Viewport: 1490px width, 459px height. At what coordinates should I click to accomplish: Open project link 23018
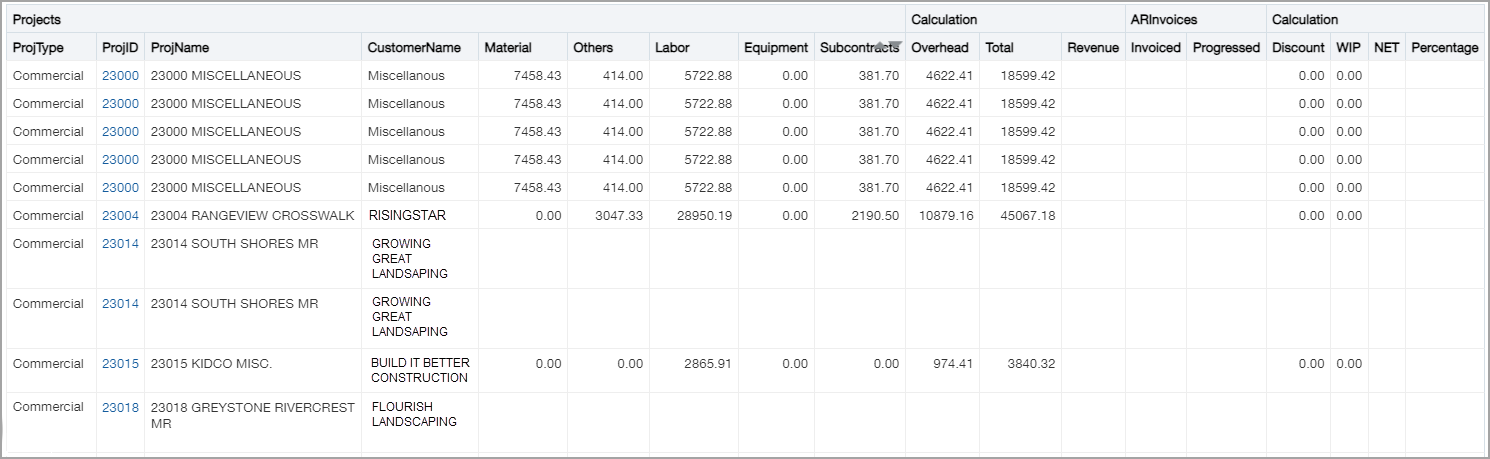[x=120, y=407]
